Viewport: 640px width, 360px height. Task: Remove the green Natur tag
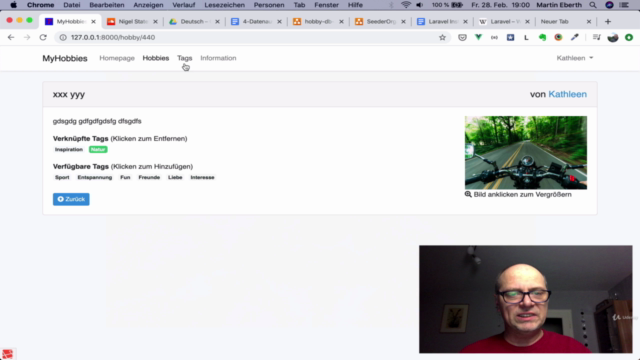pyautogui.click(x=98, y=149)
